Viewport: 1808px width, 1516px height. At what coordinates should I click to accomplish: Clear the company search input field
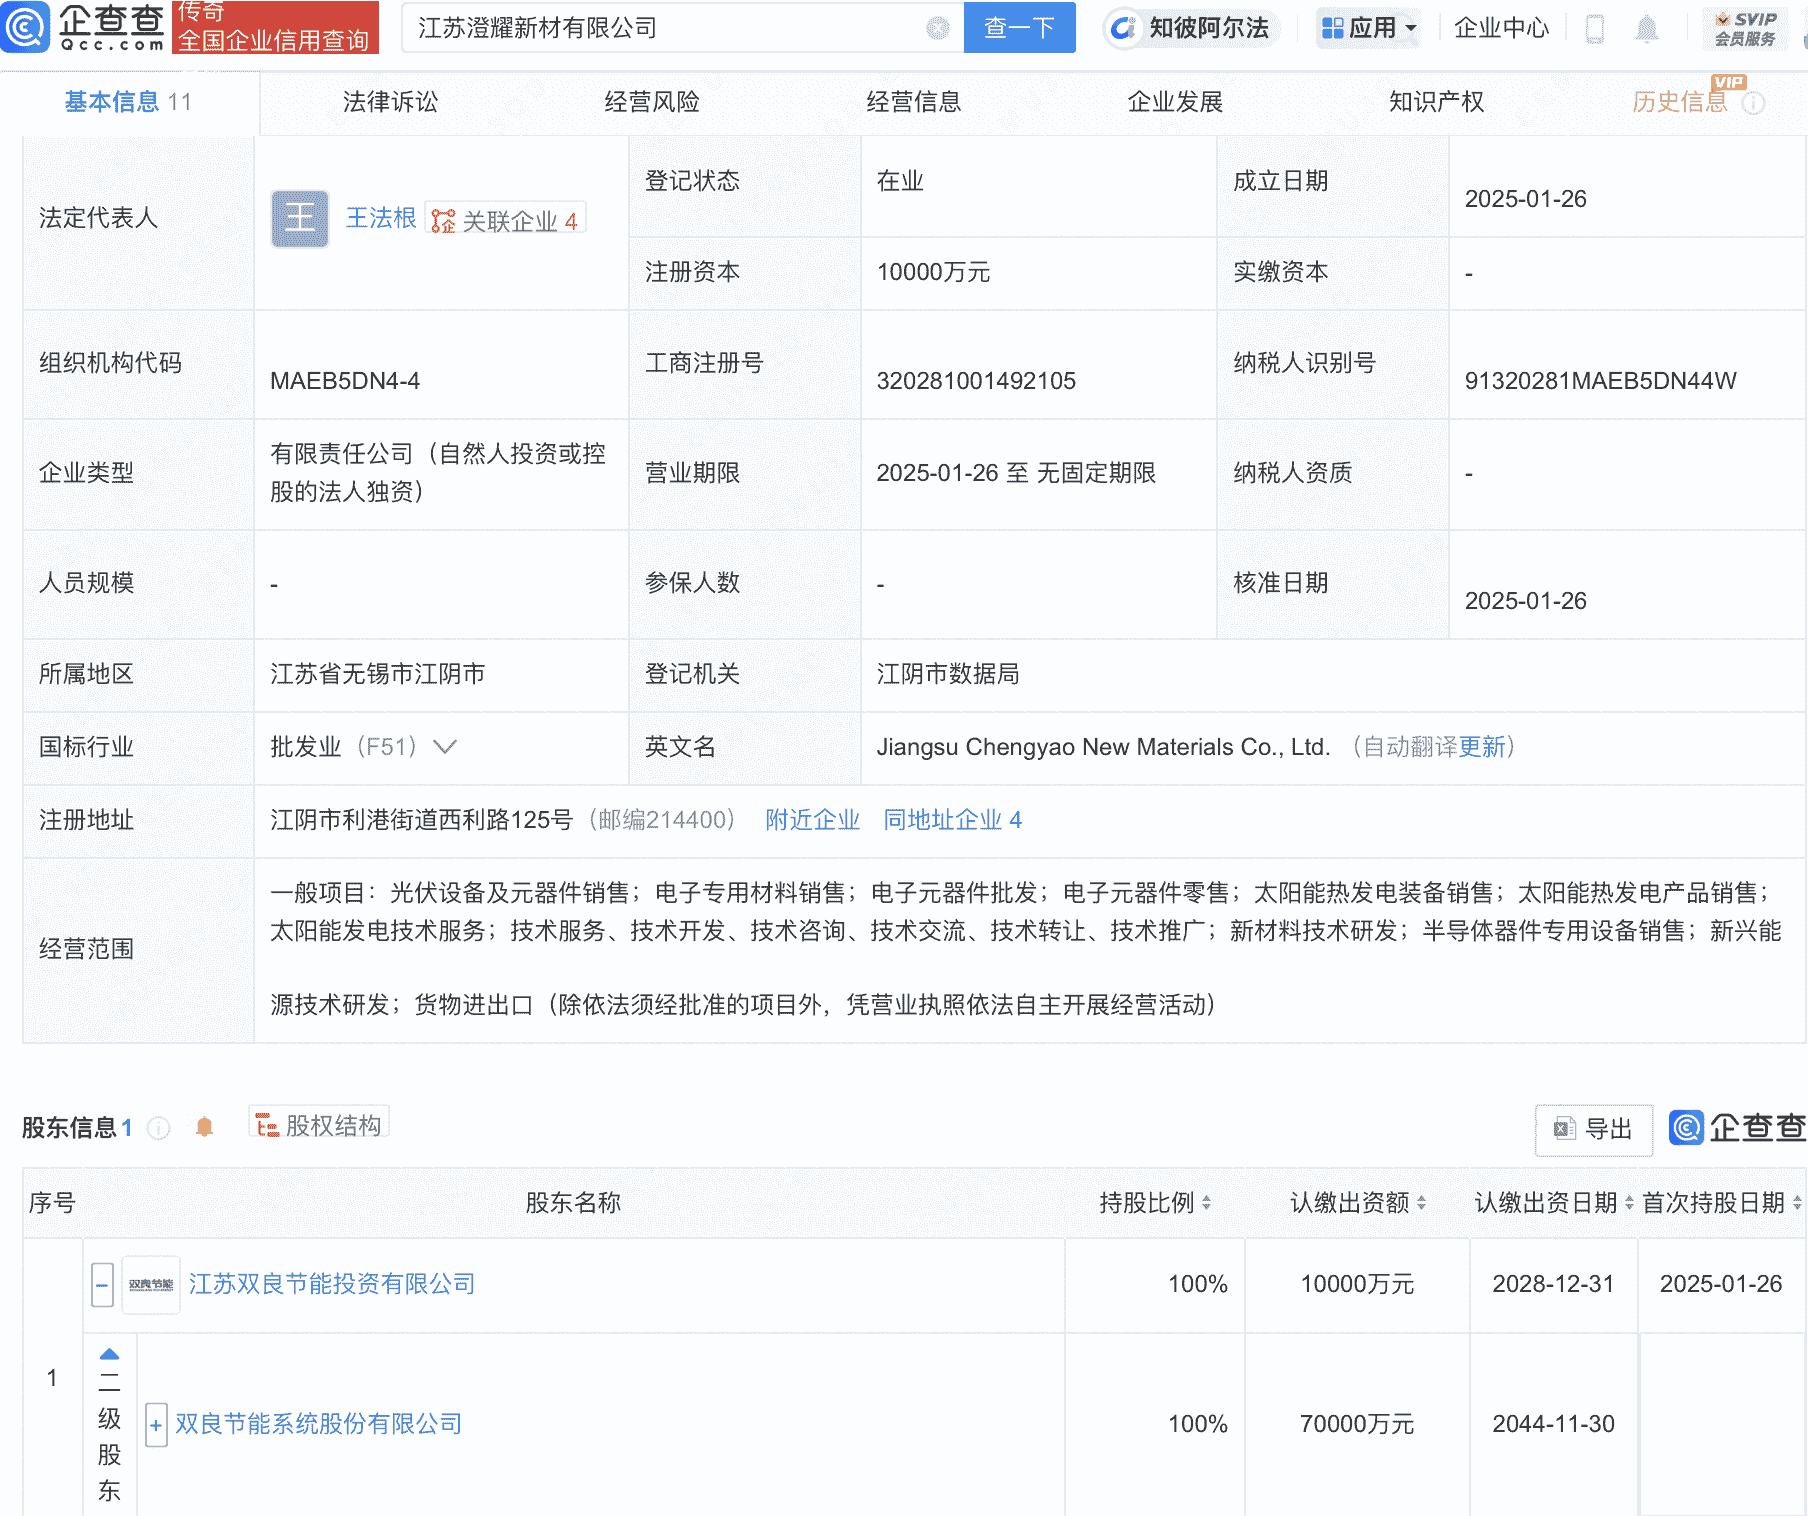(x=937, y=28)
